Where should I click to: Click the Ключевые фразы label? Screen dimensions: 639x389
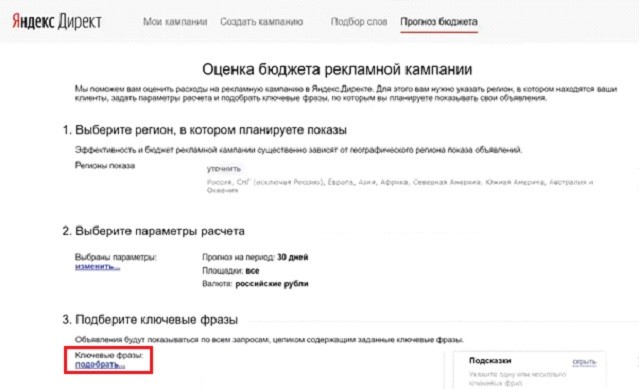tap(109, 355)
